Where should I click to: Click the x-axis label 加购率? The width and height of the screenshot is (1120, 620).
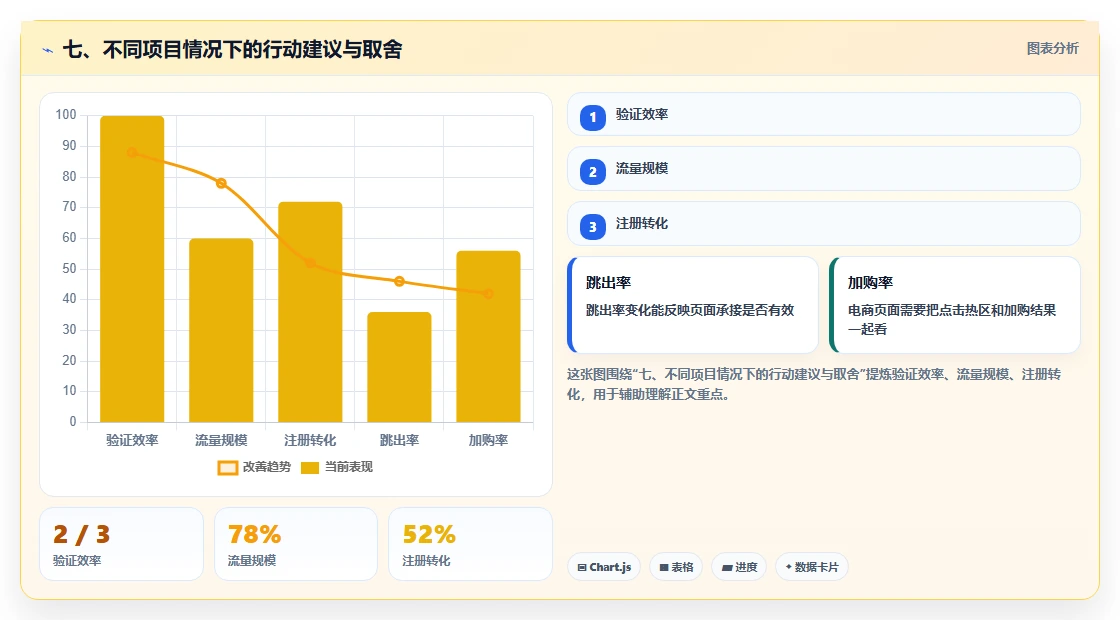click(488, 441)
